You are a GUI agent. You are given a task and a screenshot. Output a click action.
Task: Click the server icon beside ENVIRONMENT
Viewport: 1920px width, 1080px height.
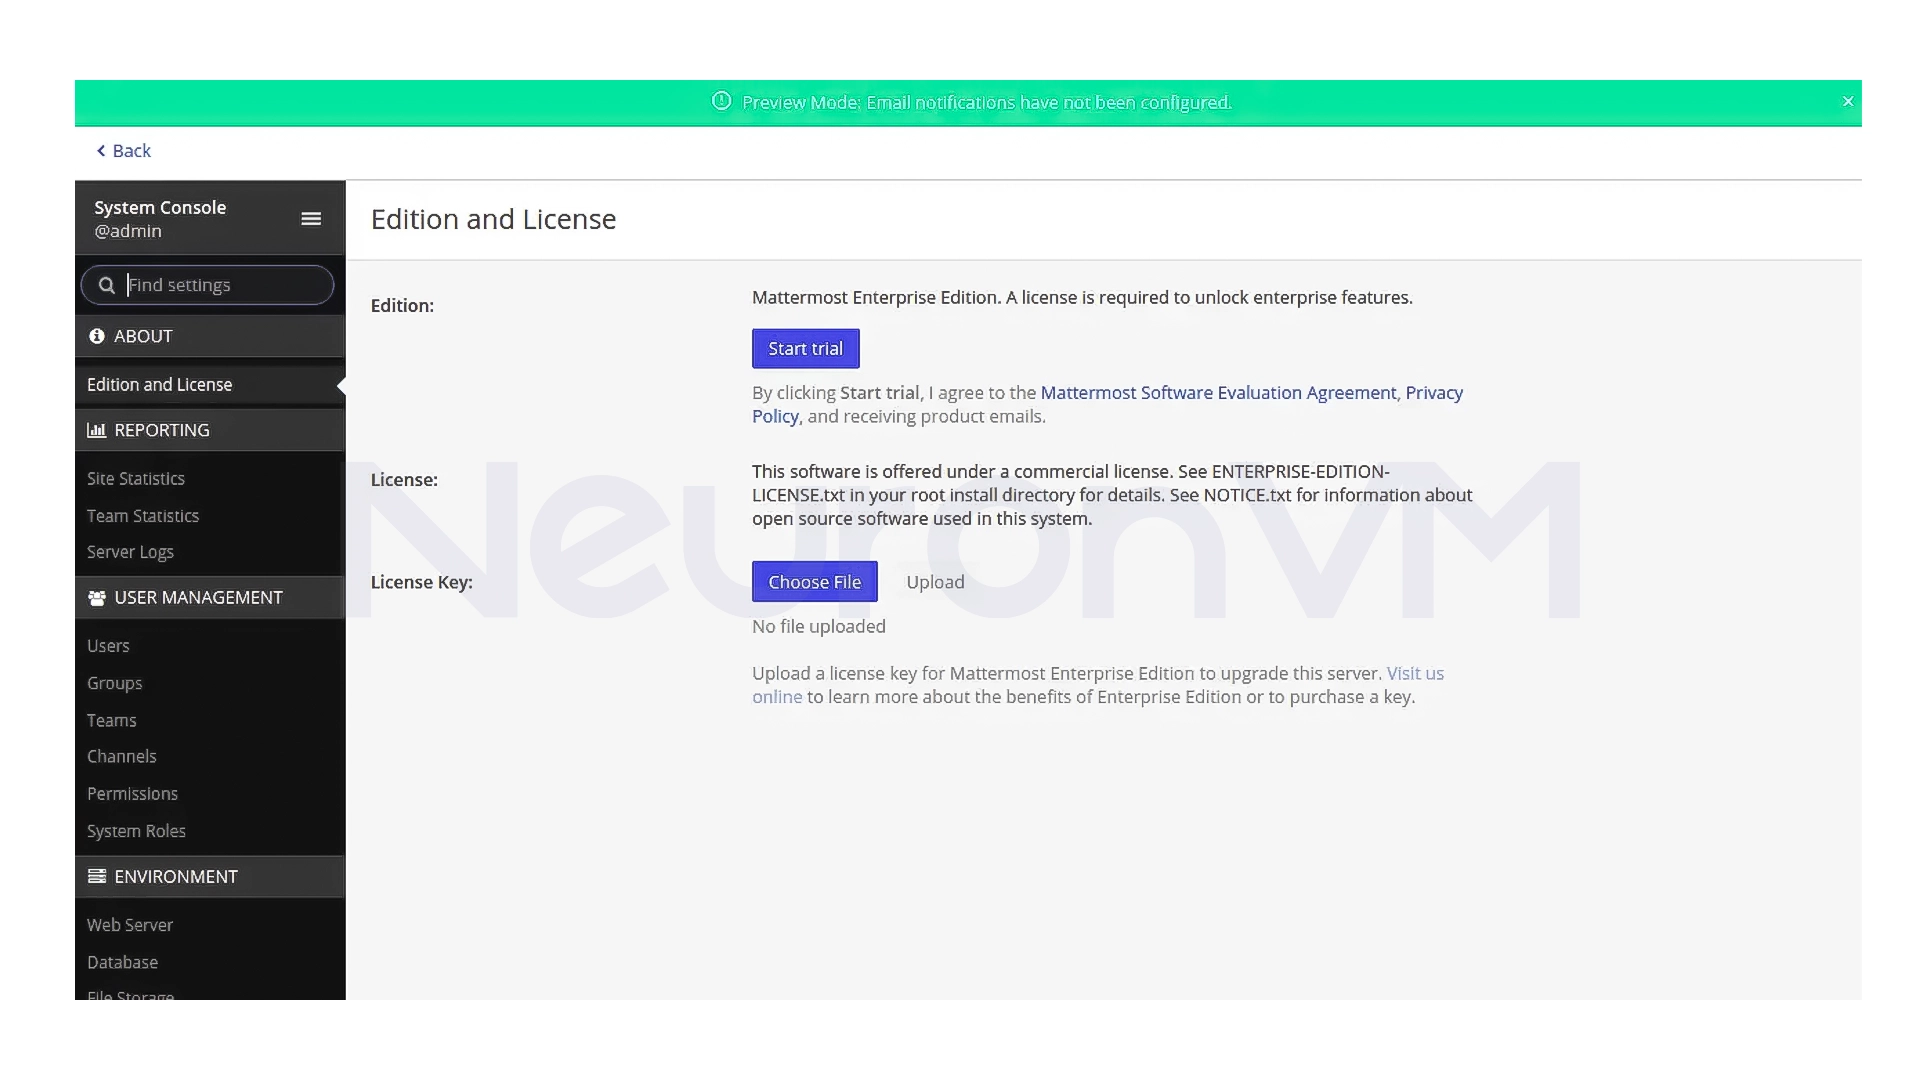click(x=96, y=876)
